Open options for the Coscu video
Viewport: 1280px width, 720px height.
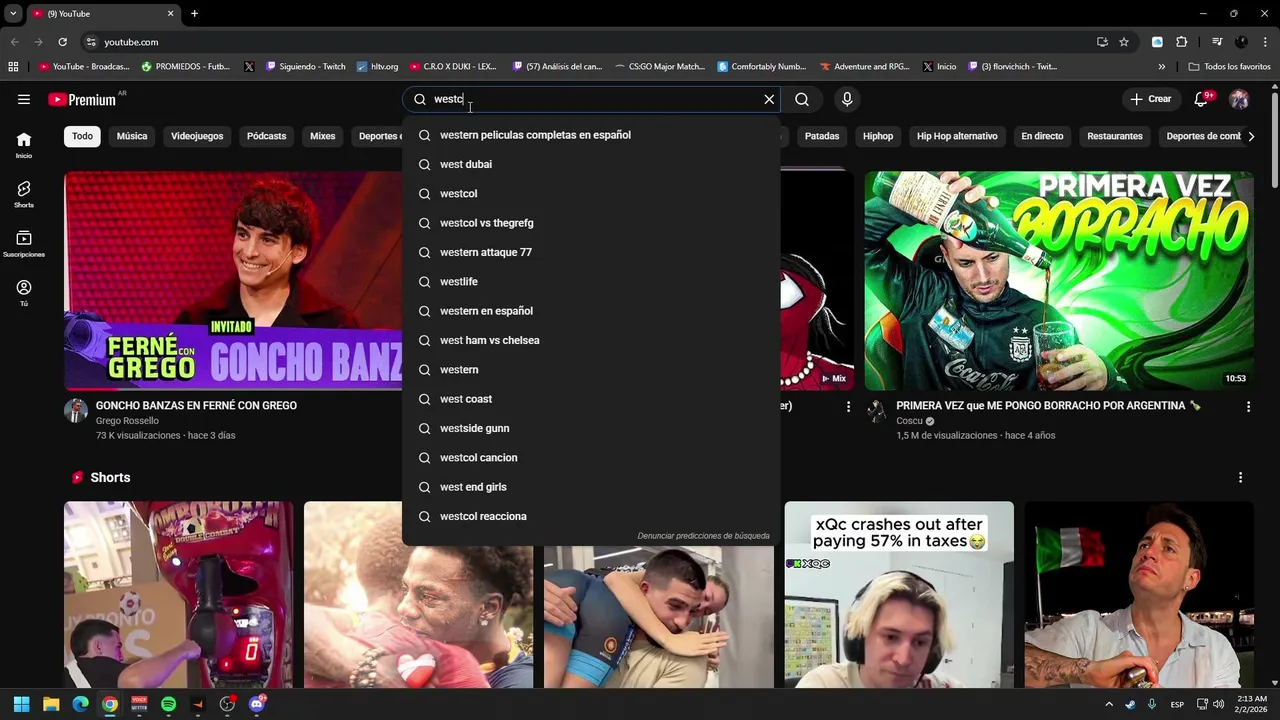pyautogui.click(x=1248, y=406)
